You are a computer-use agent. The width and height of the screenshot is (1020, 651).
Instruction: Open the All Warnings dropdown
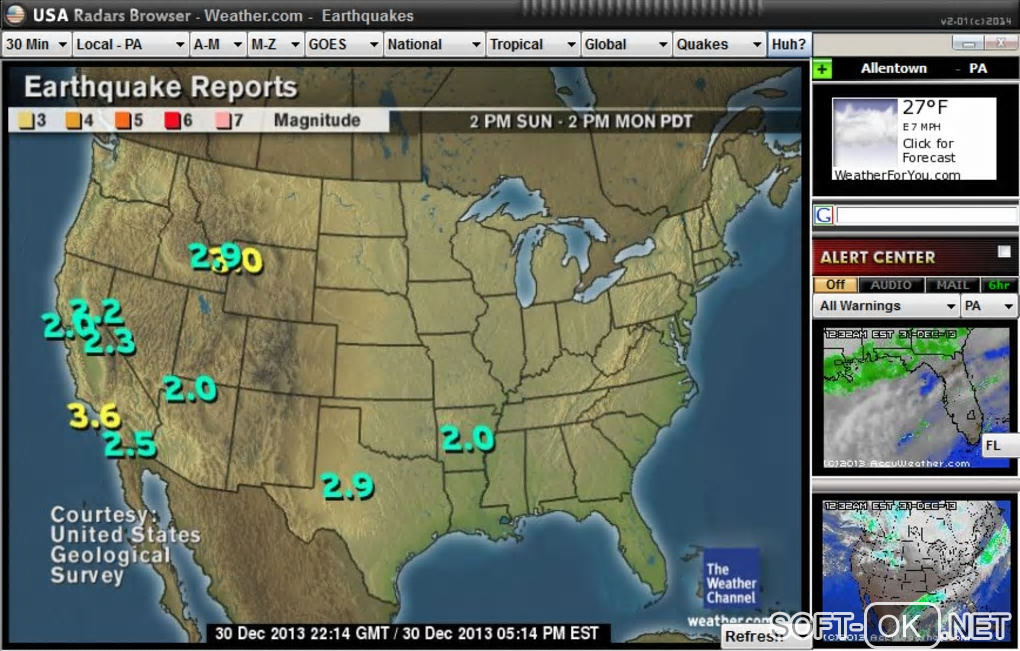coord(886,306)
